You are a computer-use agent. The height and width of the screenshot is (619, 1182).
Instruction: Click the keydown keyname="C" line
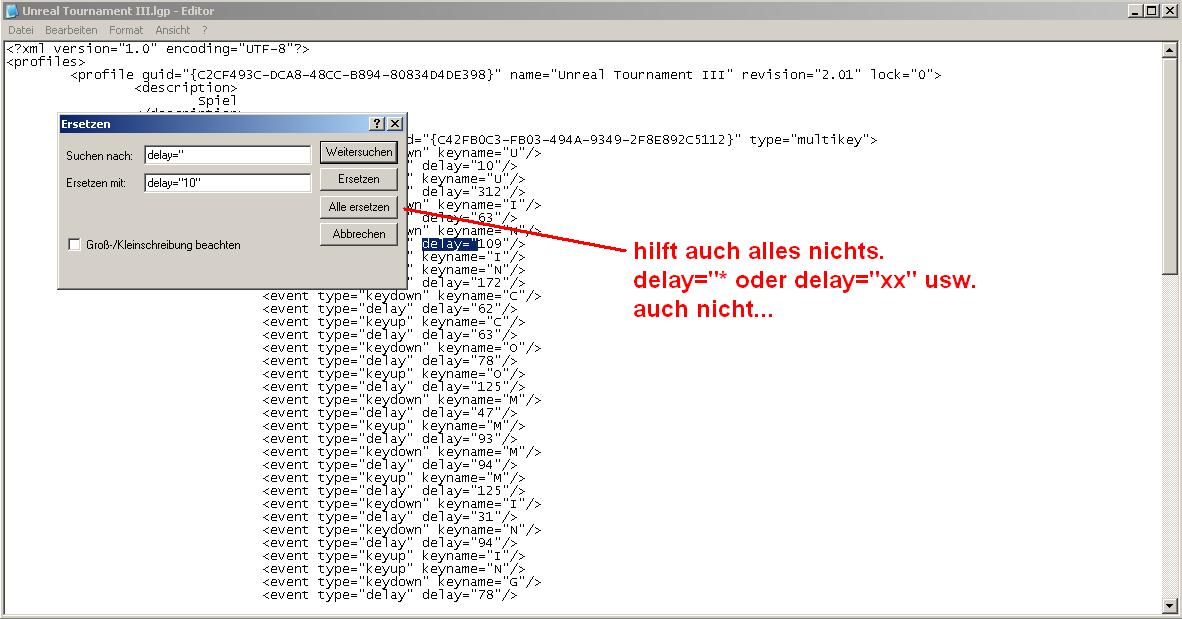coord(402,296)
